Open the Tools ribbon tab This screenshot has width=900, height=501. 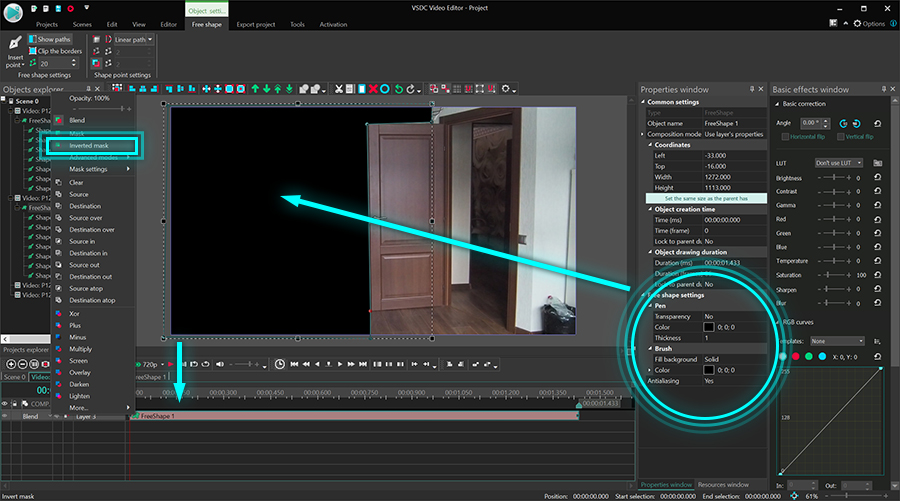[x=297, y=24]
